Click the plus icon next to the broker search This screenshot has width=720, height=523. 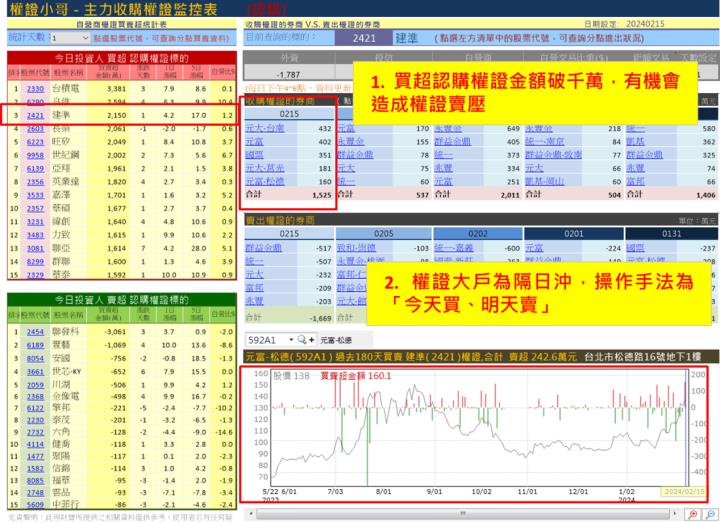312,340
